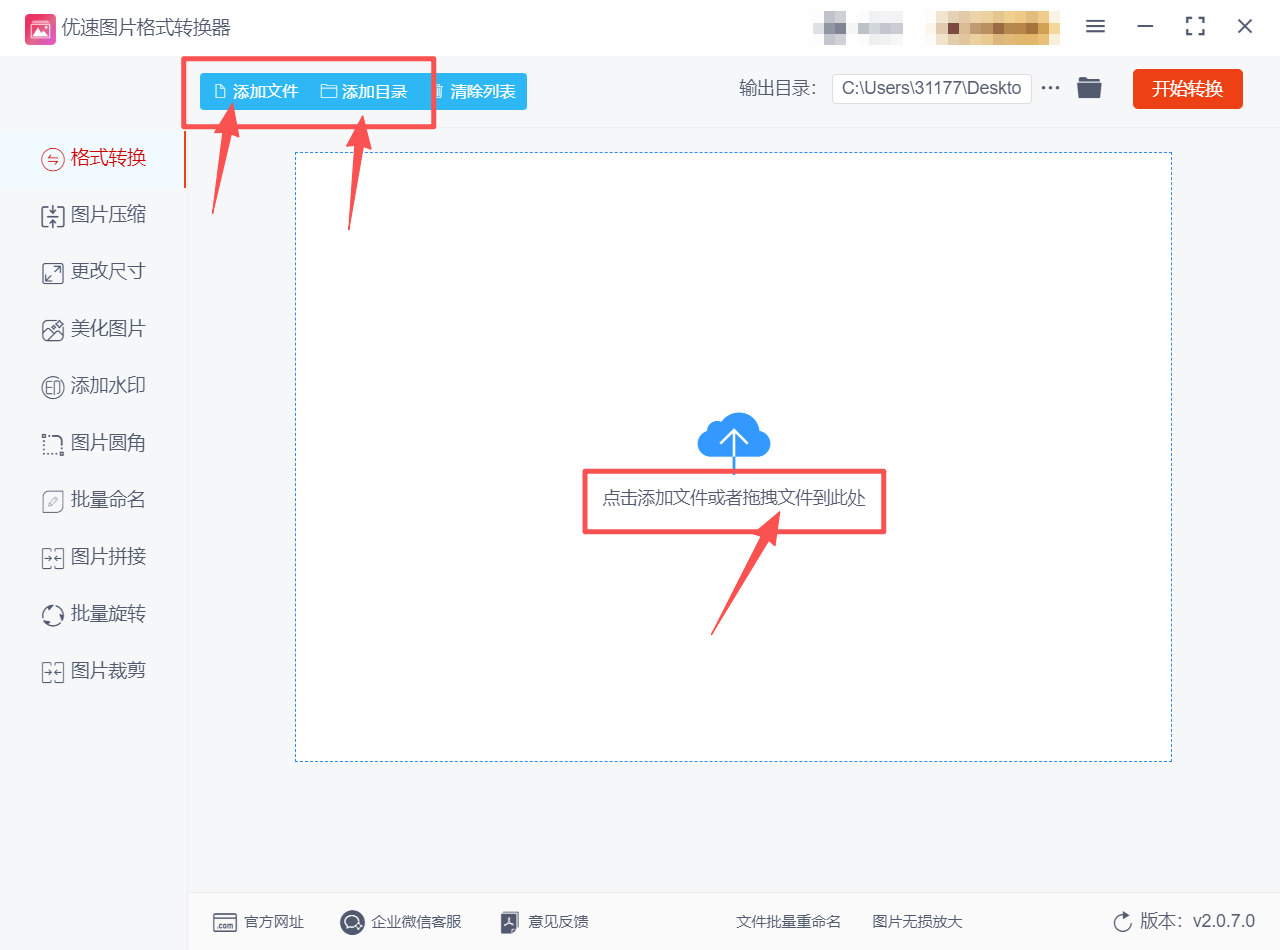This screenshot has height=950, width=1280.
Task: Click 添加文件 to add files
Action: [256, 91]
